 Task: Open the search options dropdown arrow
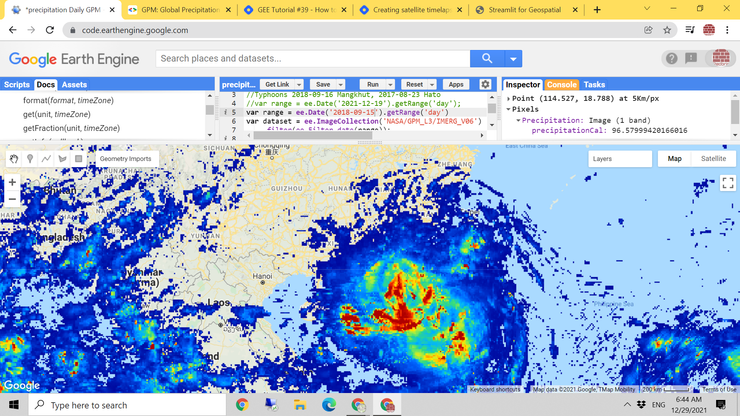tap(513, 59)
